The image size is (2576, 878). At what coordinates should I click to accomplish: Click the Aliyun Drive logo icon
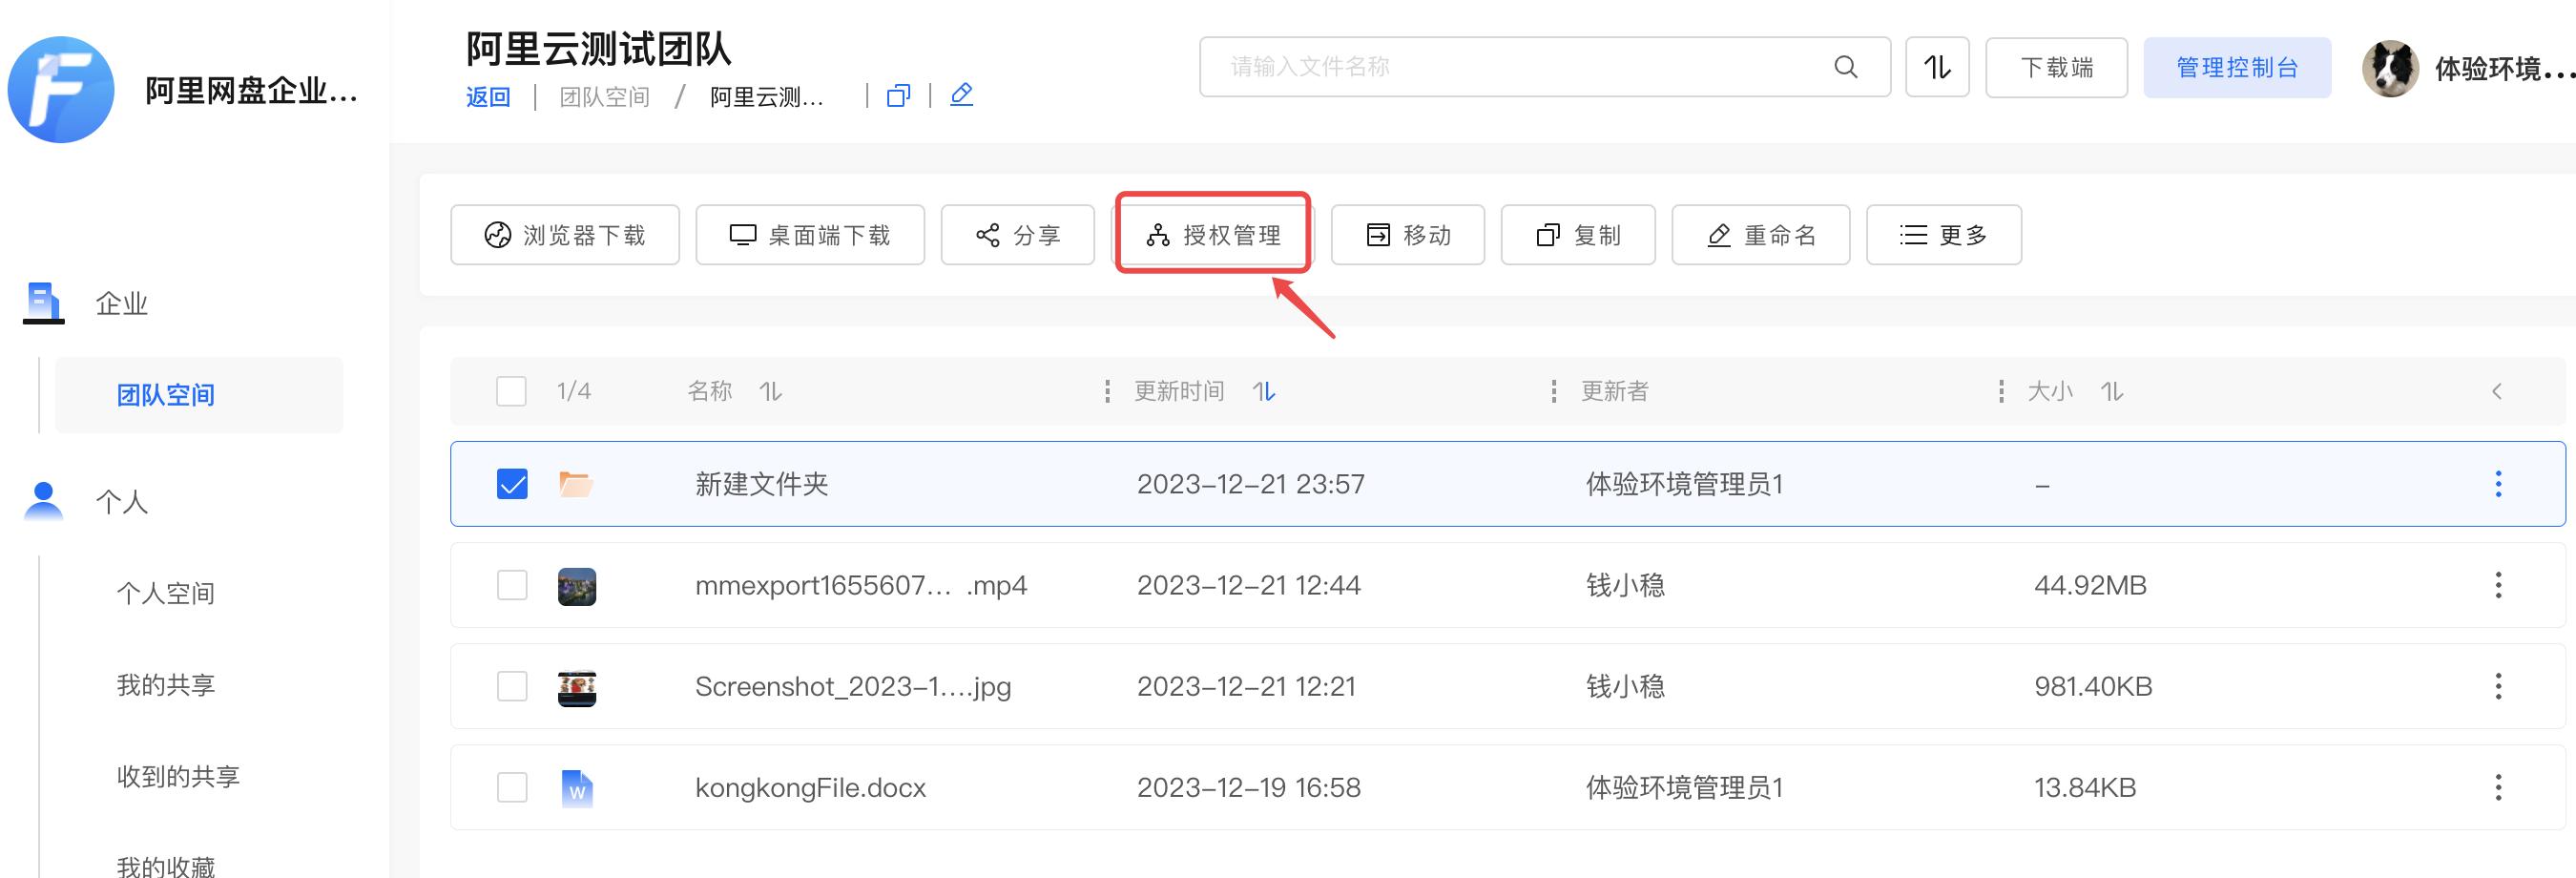point(60,89)
